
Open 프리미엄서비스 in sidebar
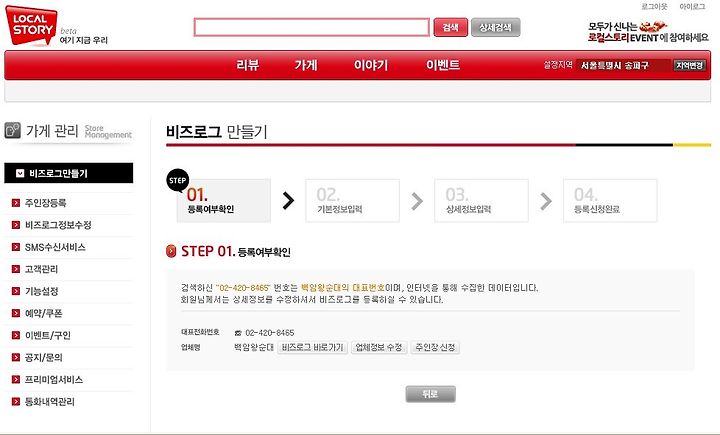54,380
